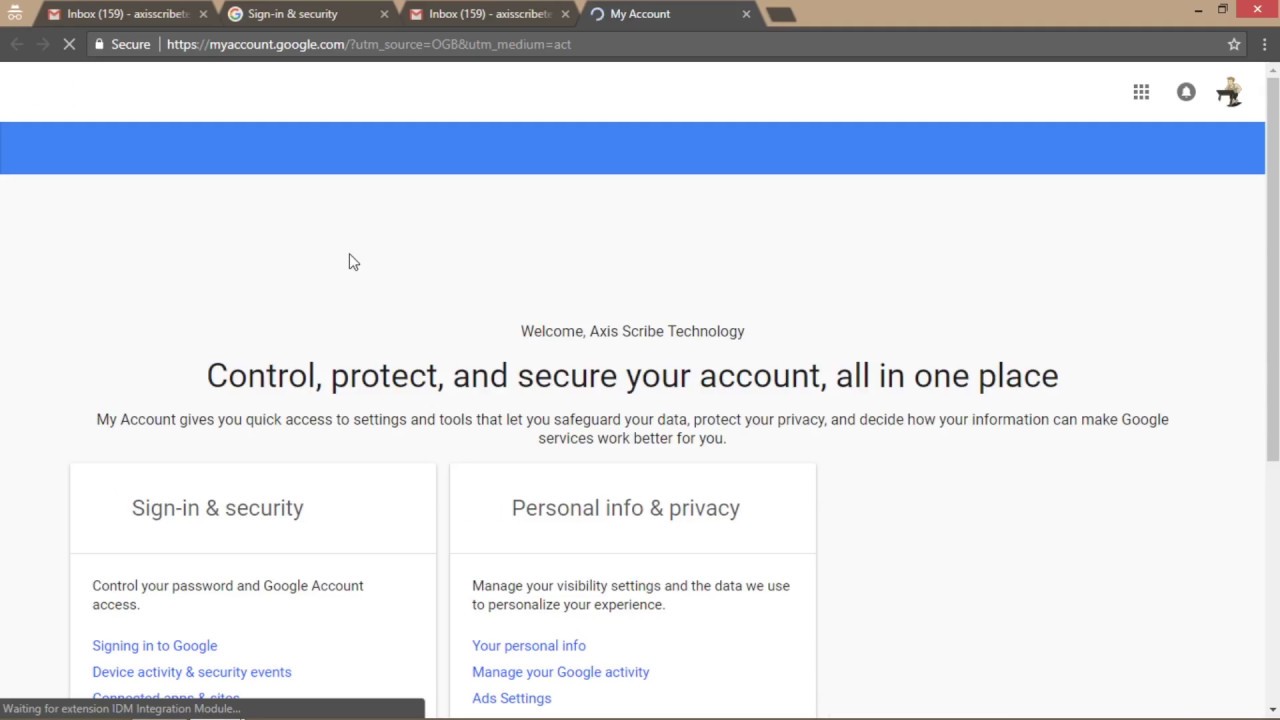Open Your personal info link
This screenshot has height=720, width=1280.
tap(529, 646)
